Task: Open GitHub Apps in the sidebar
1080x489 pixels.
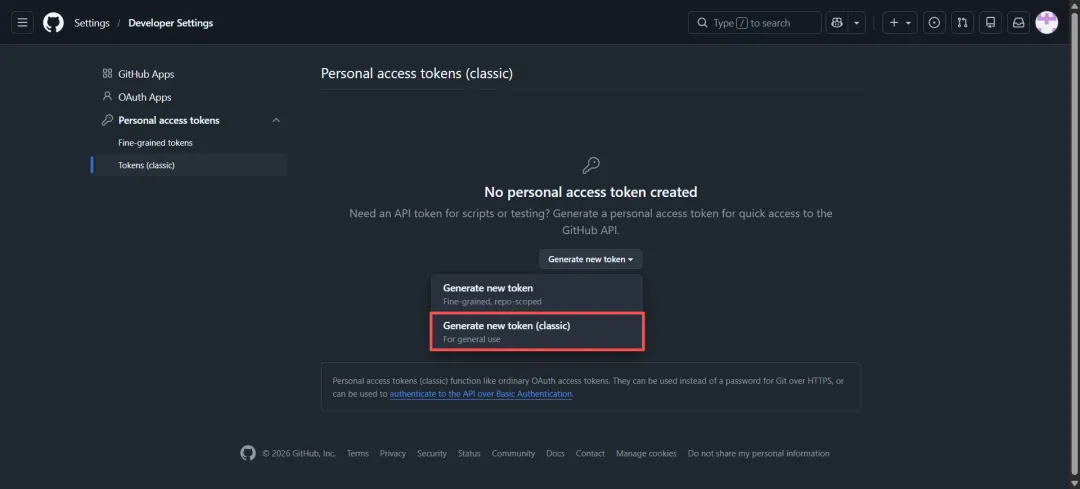Action: (x=146, y=74)
